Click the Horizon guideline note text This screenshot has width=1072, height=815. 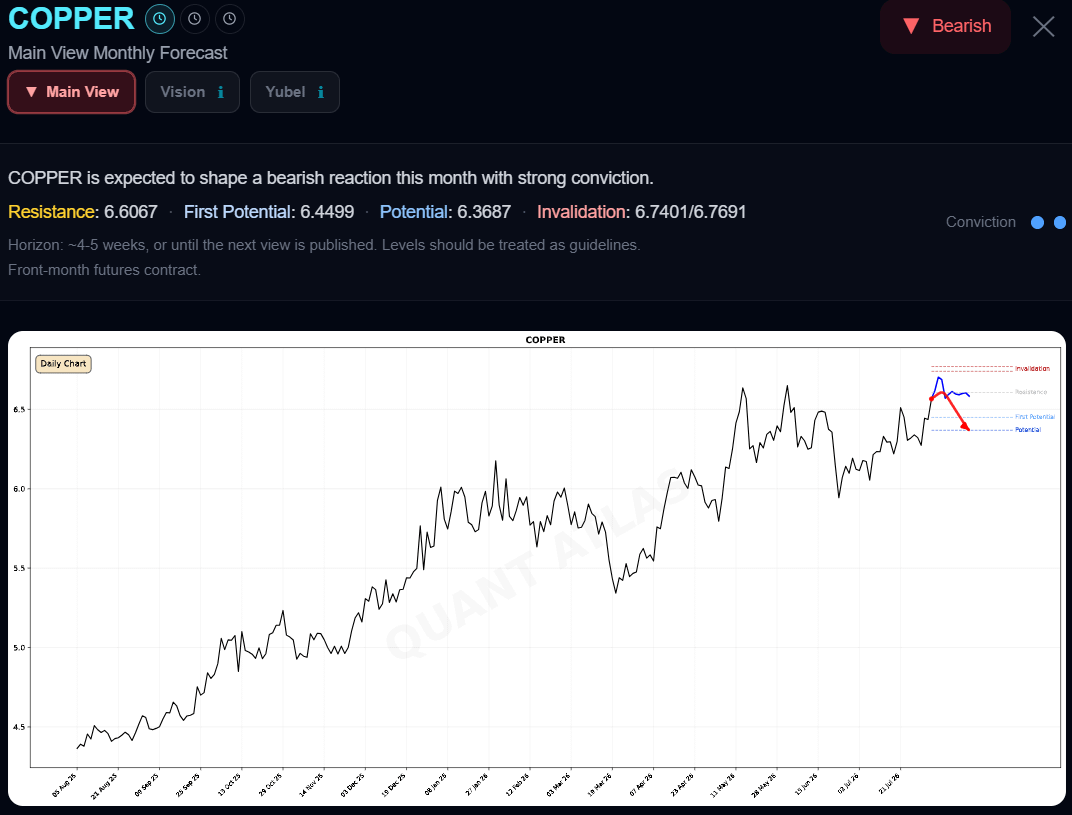click(324, 245)
